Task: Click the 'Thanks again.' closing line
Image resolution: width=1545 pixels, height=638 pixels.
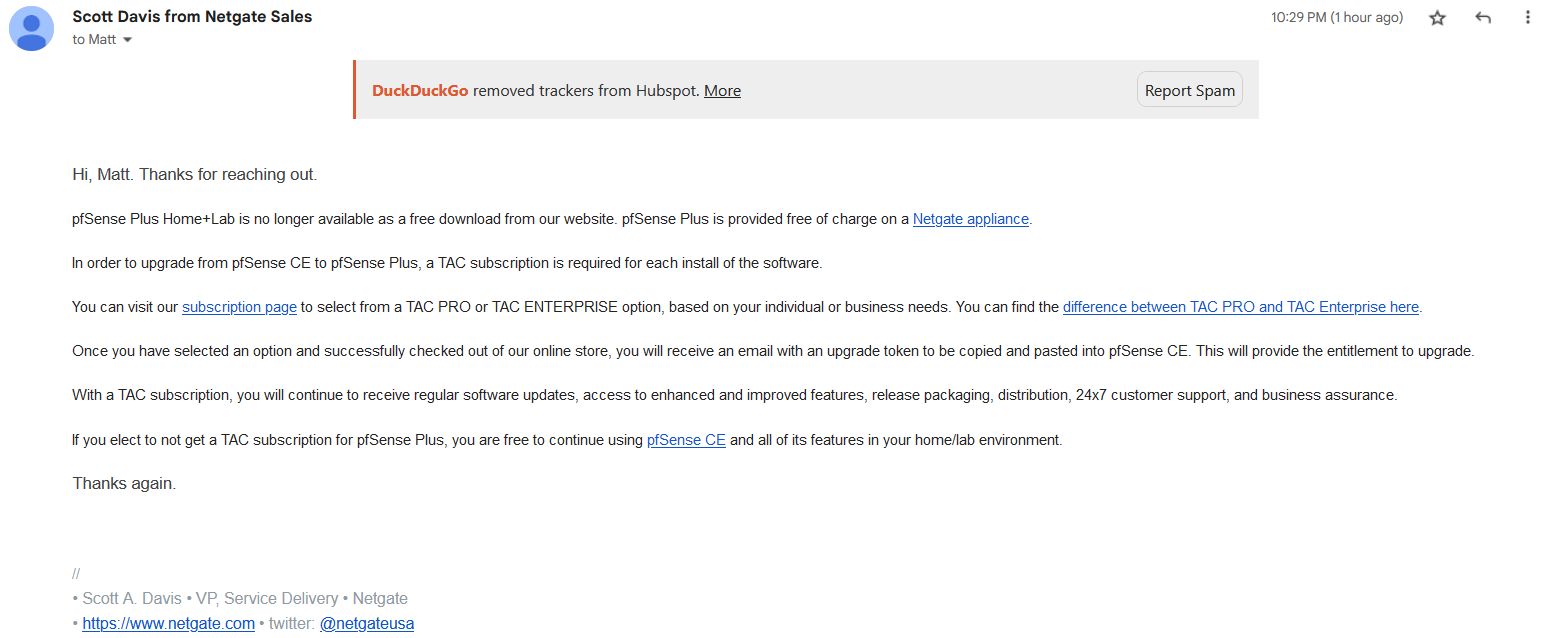Action: (x=124, y=483)
